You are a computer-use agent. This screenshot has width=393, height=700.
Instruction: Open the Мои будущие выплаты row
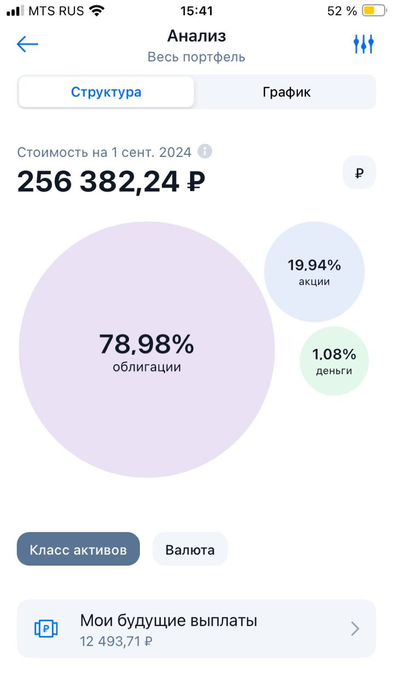[196, 629]
